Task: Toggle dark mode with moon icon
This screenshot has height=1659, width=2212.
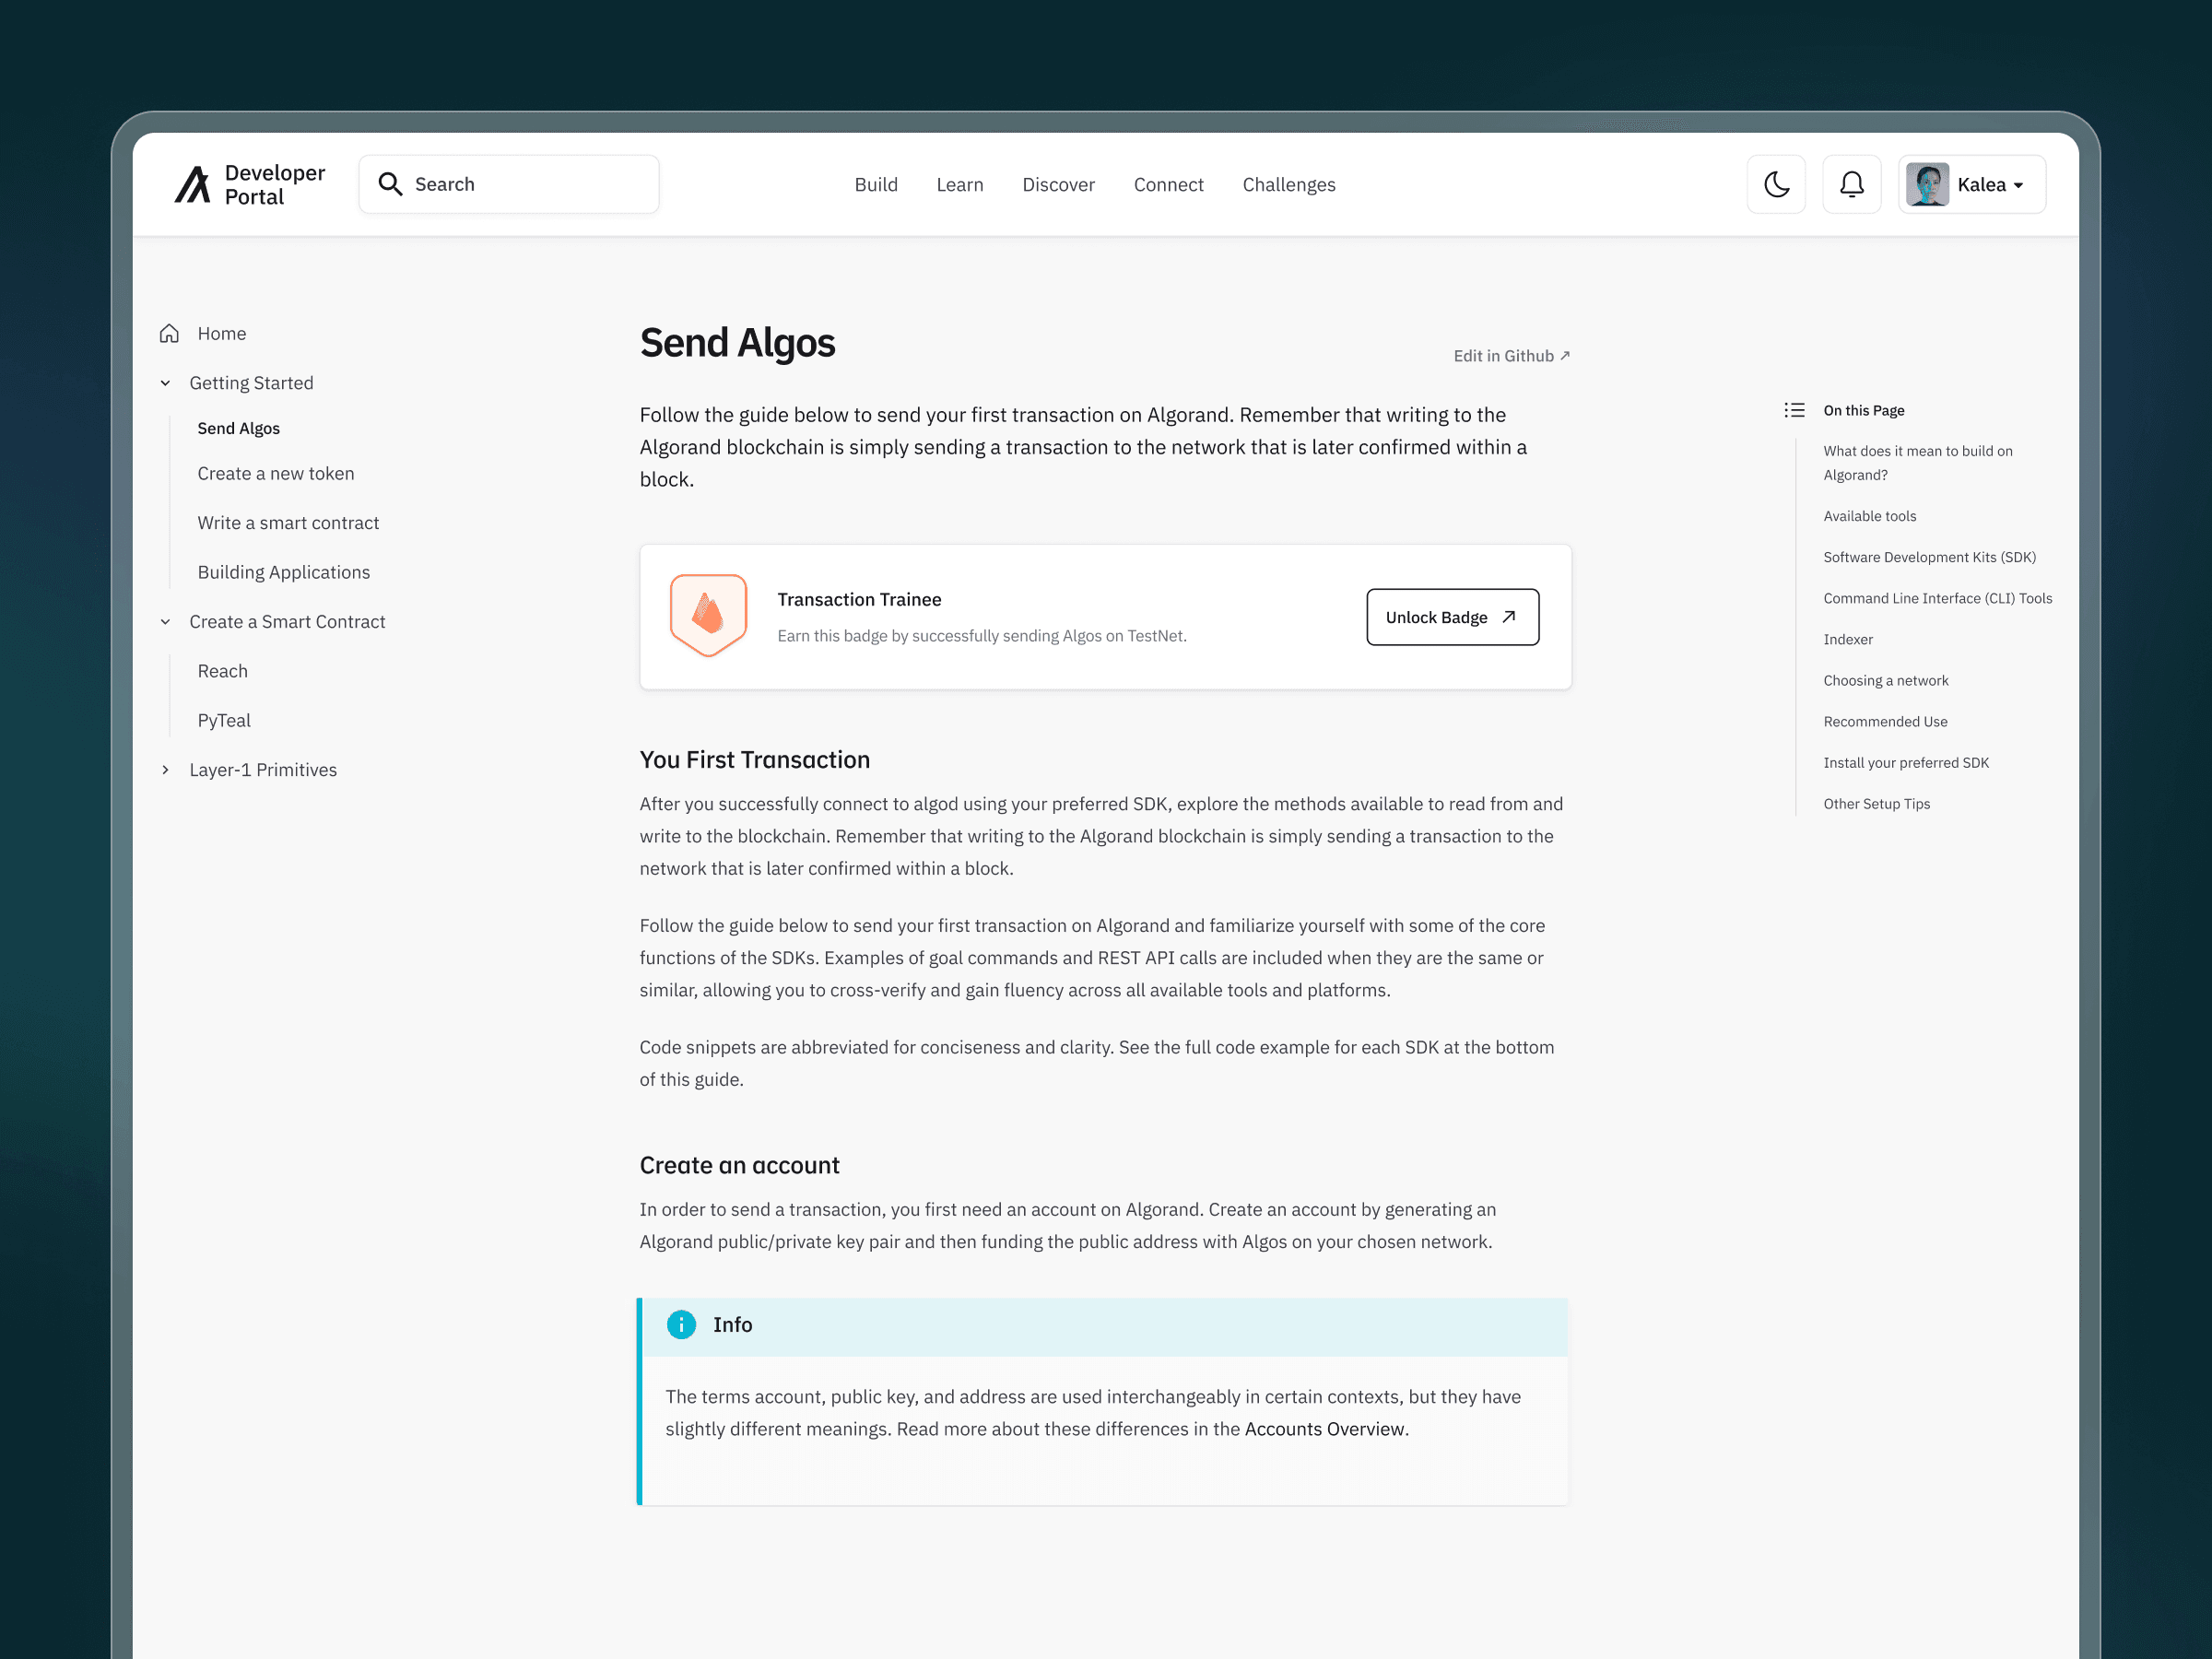Action: tap(1776, 184)
